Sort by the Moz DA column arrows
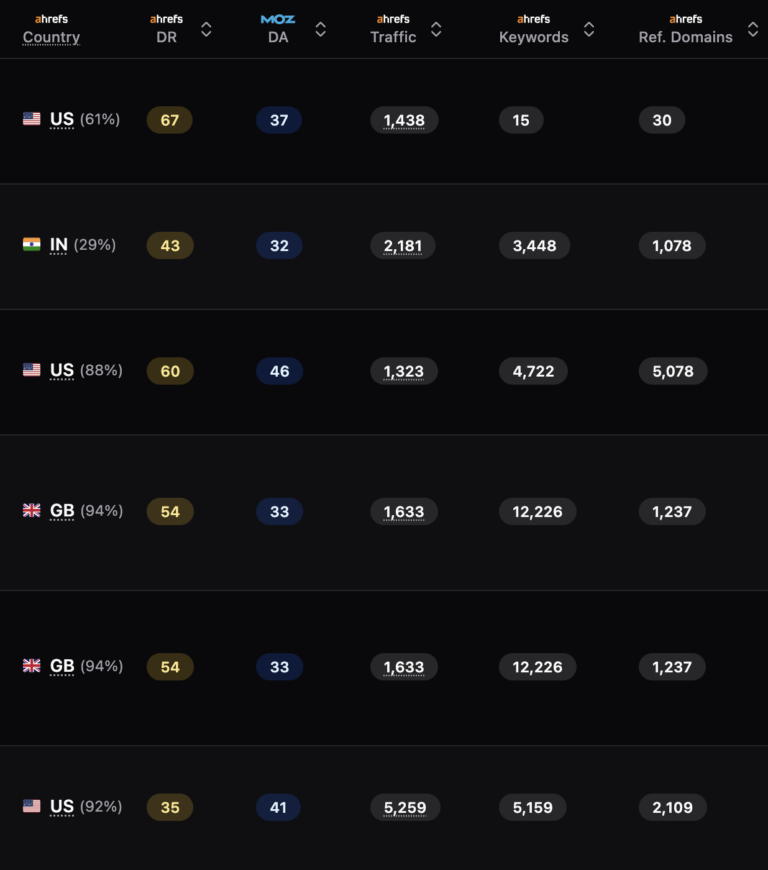The height and width of the screenshot is (870, 768). click(320, 29)
